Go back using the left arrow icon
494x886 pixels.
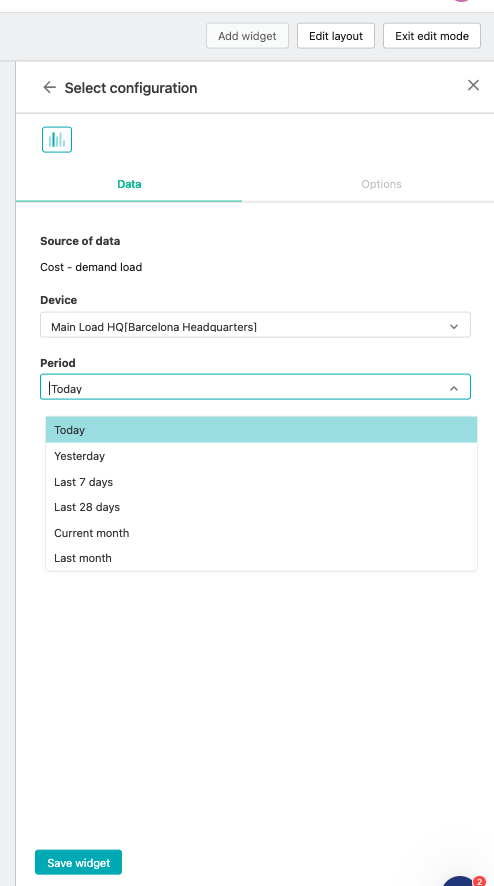tap(50, 88)
